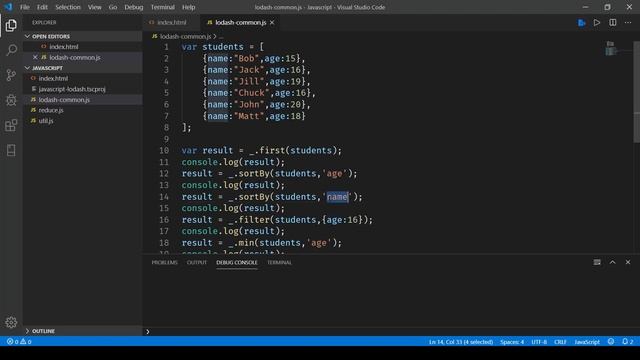The width and height of the screenshot is (640, 360).
Task: Switch to the Terminal panel tab
Action: 279,262
